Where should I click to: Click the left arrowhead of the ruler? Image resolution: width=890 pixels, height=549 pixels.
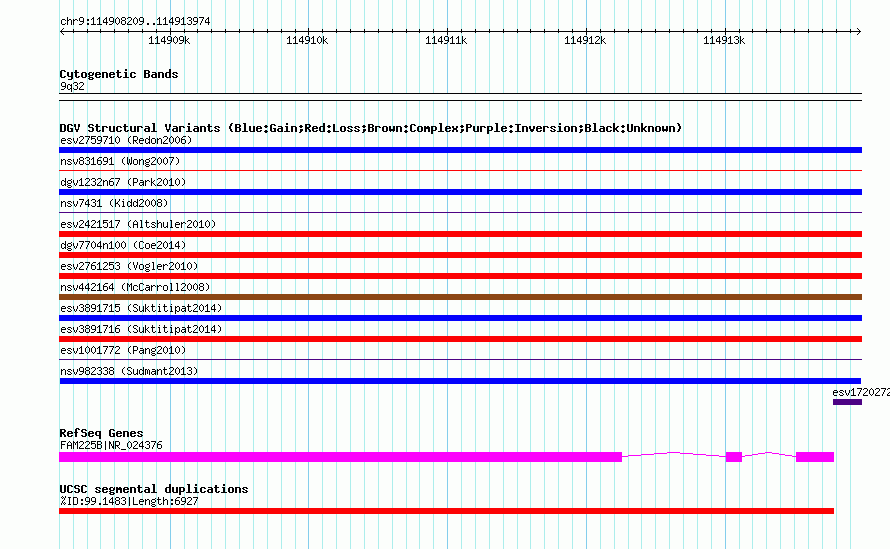coord(62,32)
